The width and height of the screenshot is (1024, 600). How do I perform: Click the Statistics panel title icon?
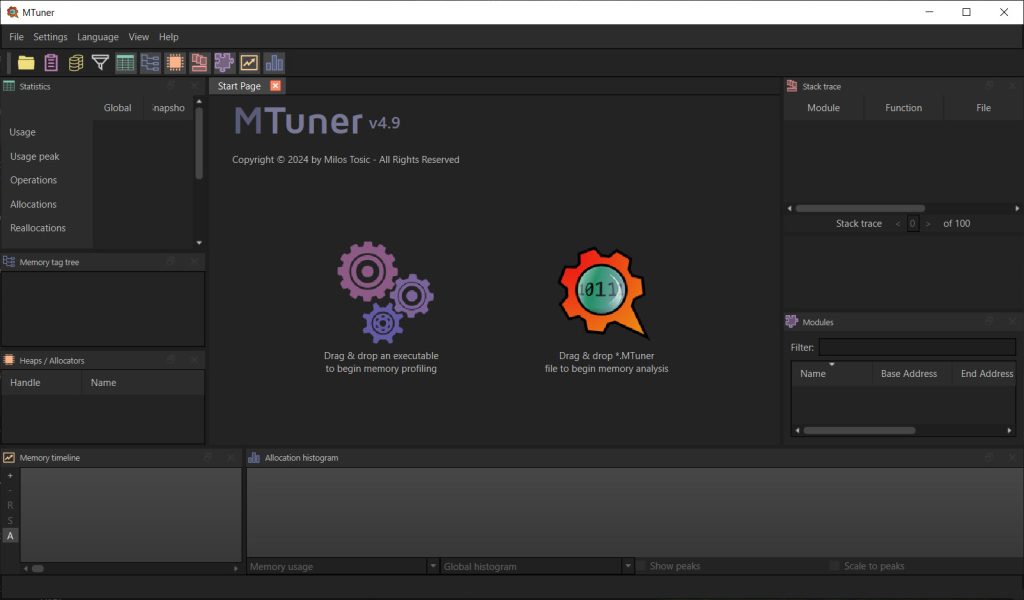(x=9, y=86)
